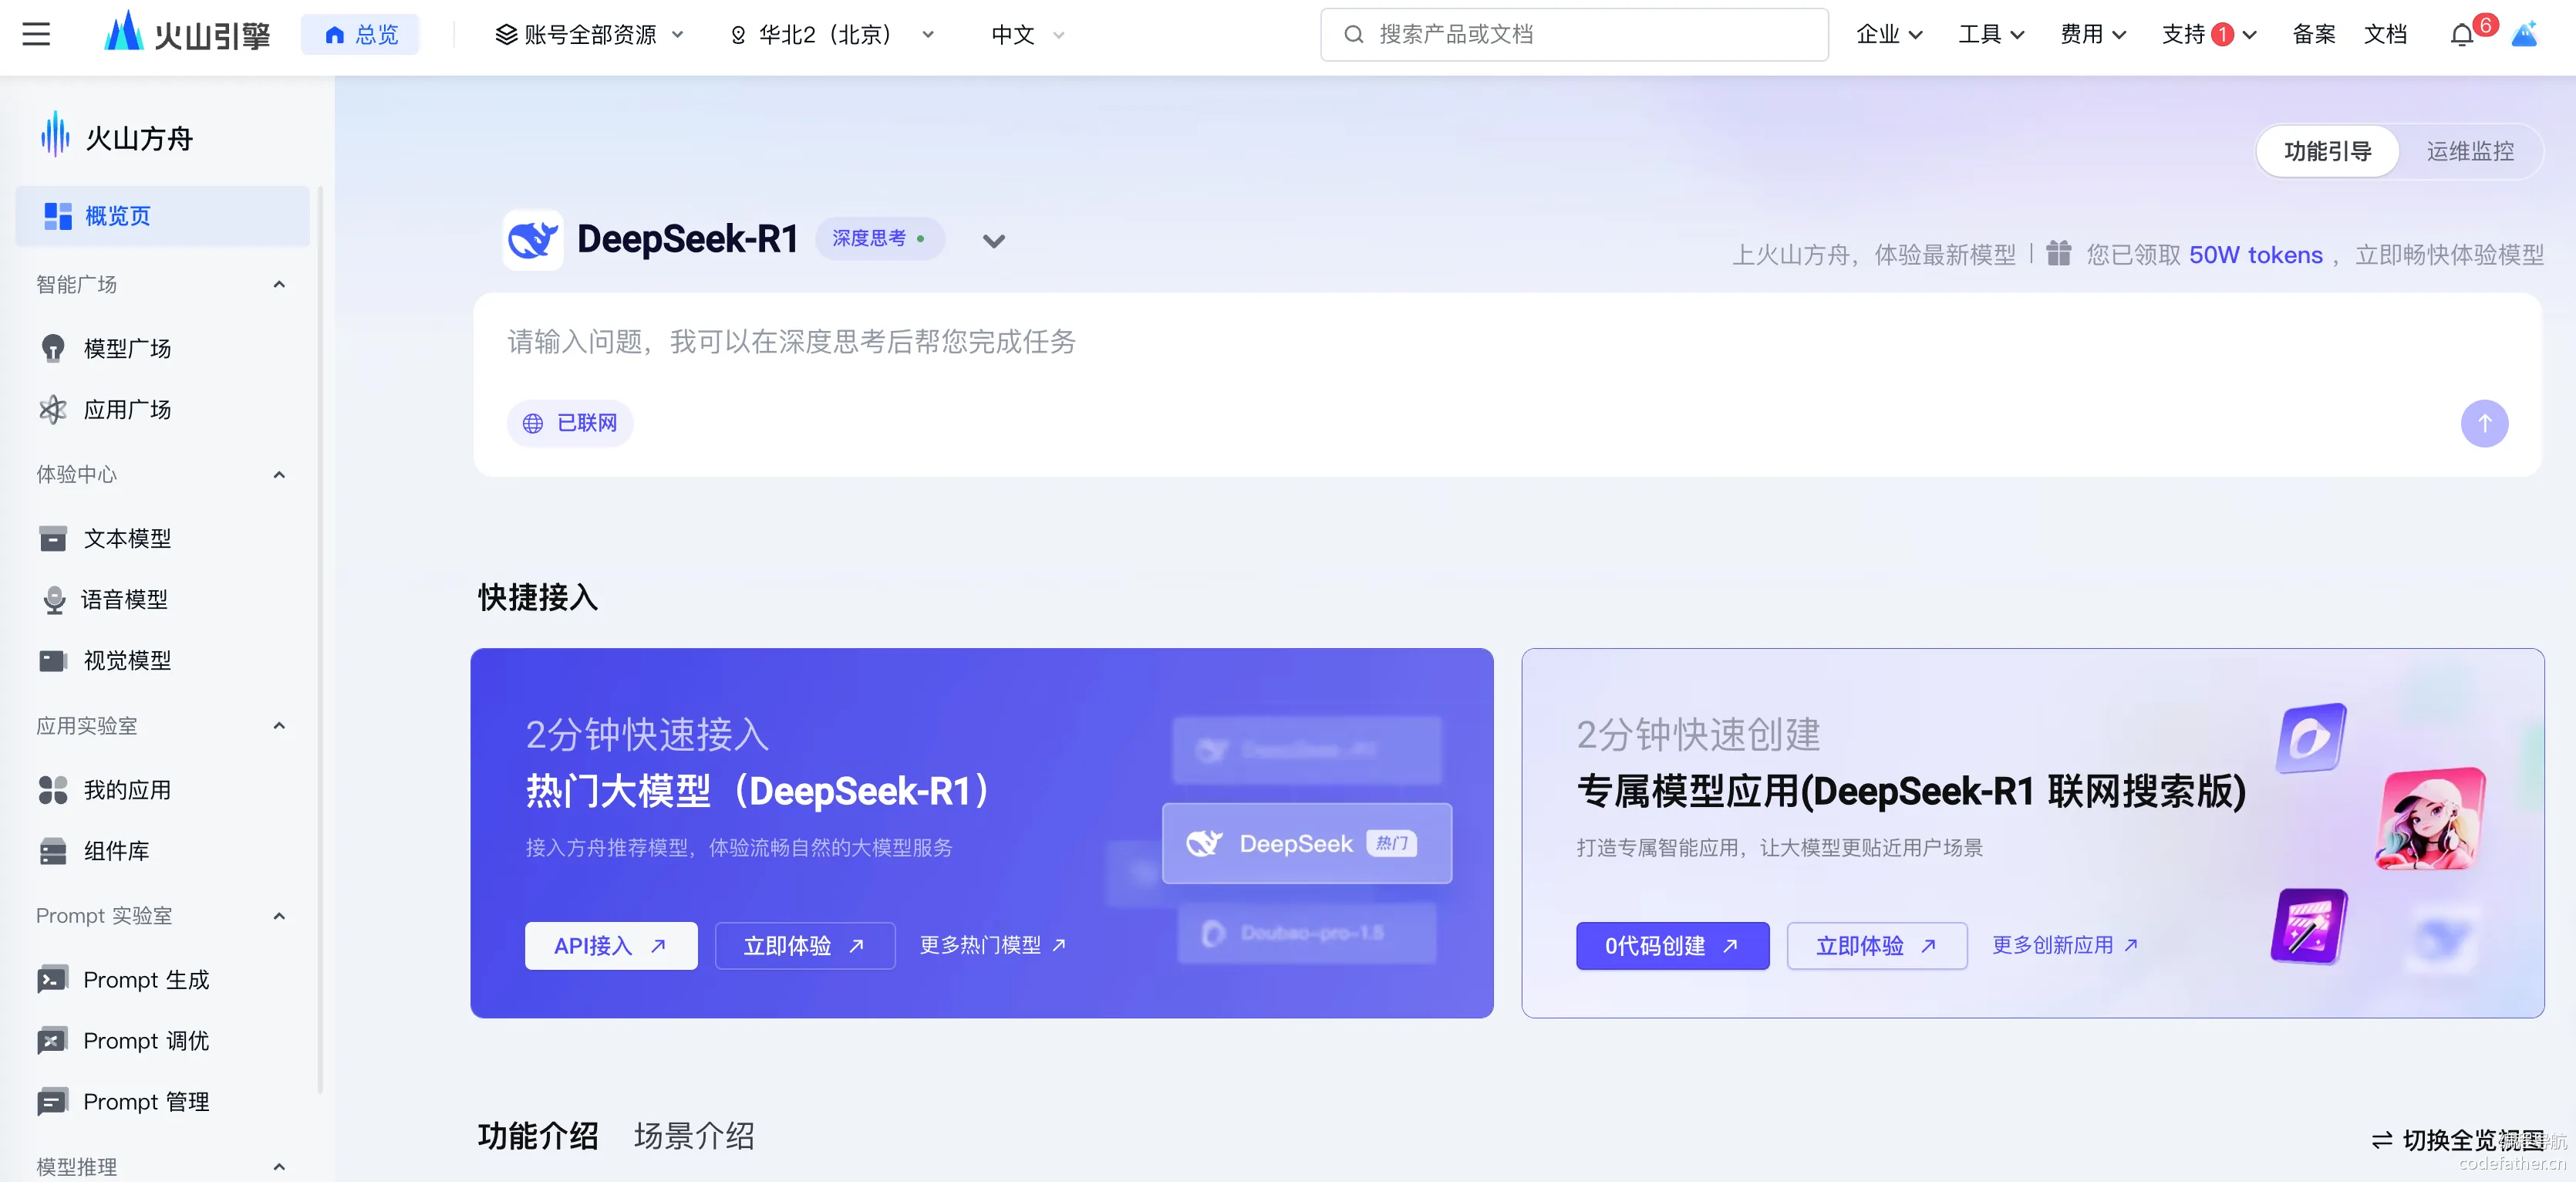Click the 我的应用 icon
The width and height of the screenshot is (2576, 1182).
pyautogui.click(x=53, y=790)
